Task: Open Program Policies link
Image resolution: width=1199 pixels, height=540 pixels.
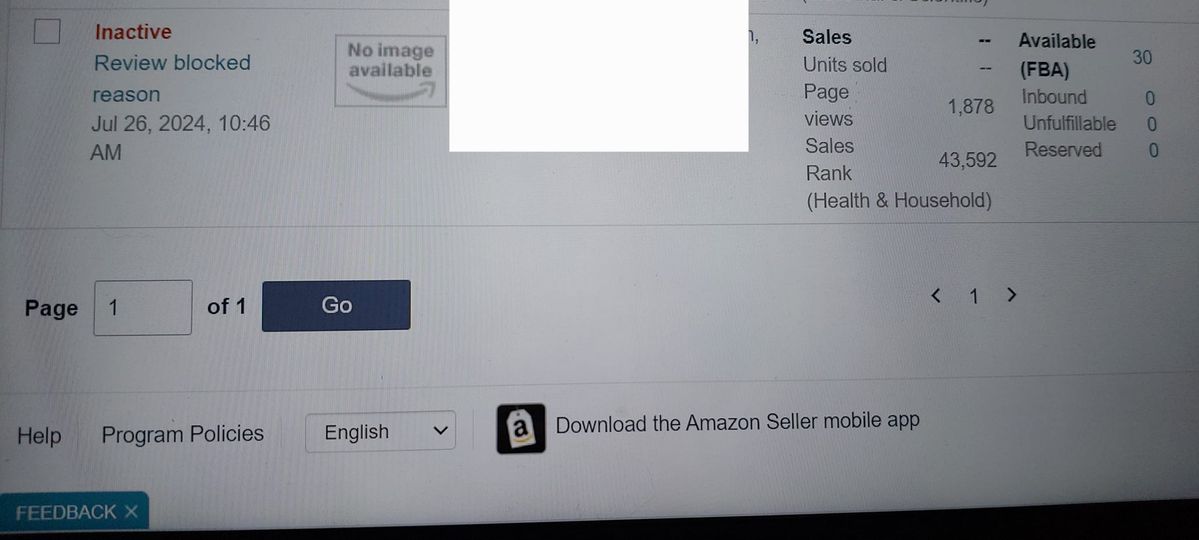Action: pyautogui.click(x=183, y=434)
